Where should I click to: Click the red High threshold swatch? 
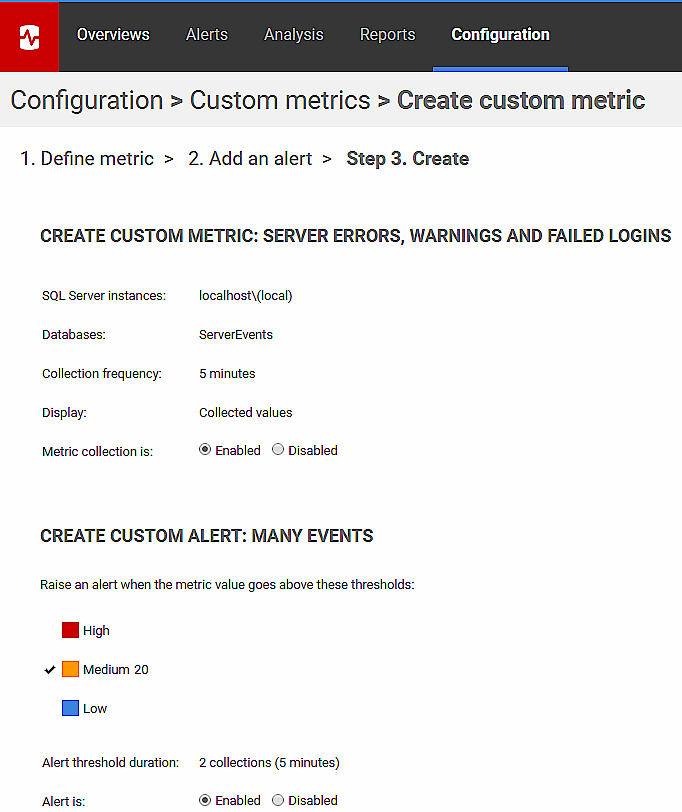click(x=70, y=630)
